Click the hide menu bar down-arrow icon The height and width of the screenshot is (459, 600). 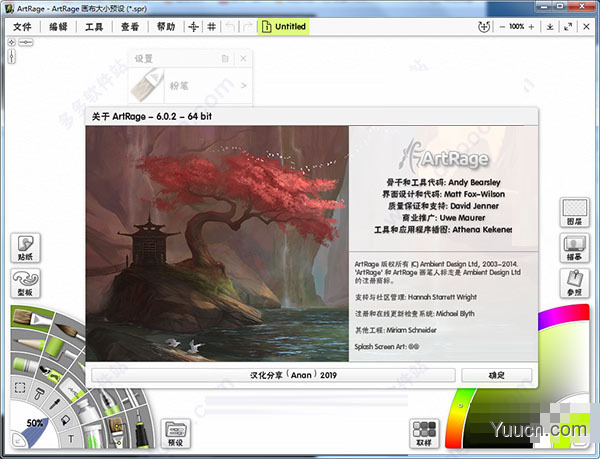click(x=550, y=27)
